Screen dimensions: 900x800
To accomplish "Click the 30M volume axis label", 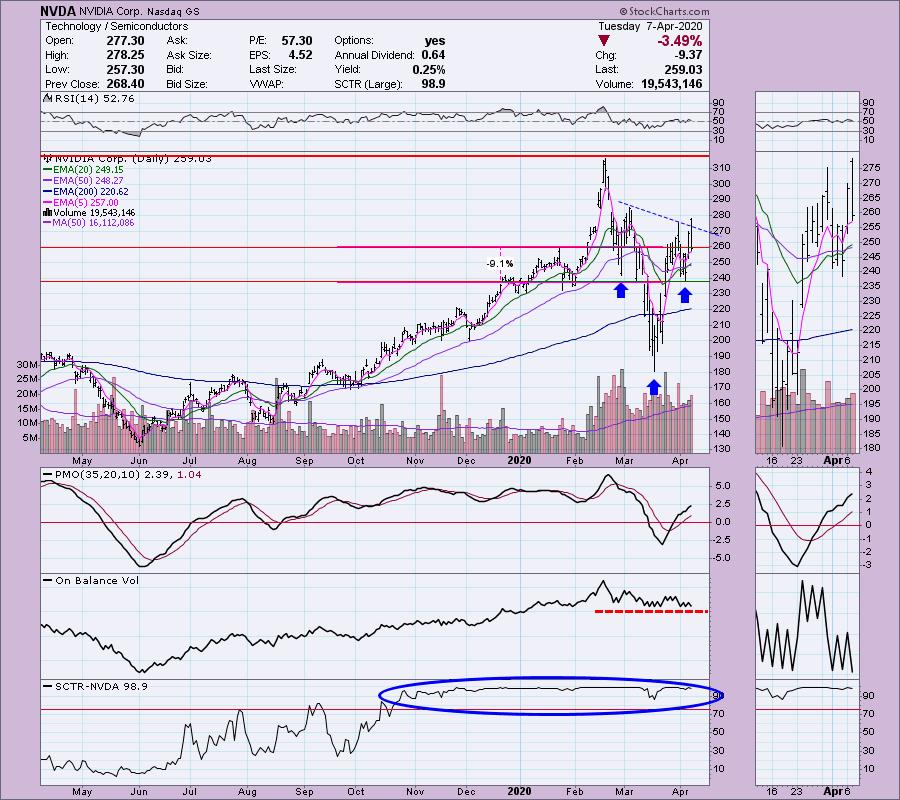I will point(27,365).
